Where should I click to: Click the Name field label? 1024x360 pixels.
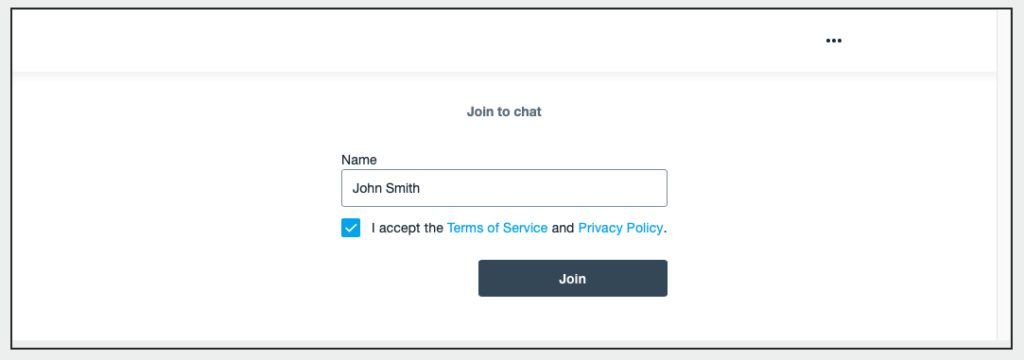[x=359, y=159]
